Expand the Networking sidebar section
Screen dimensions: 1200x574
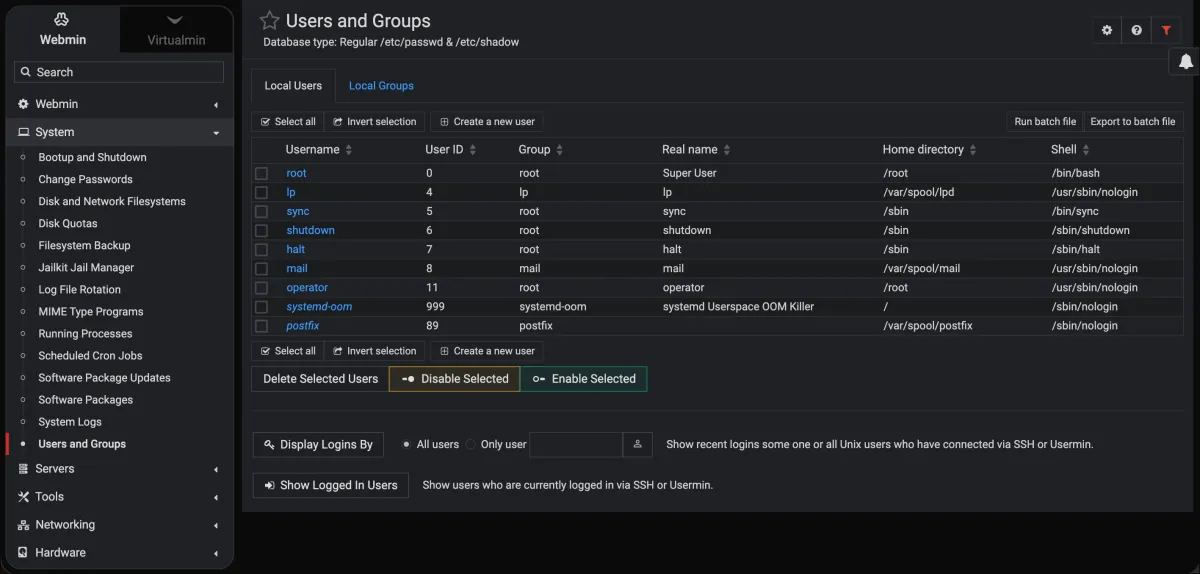coord(119,524)
